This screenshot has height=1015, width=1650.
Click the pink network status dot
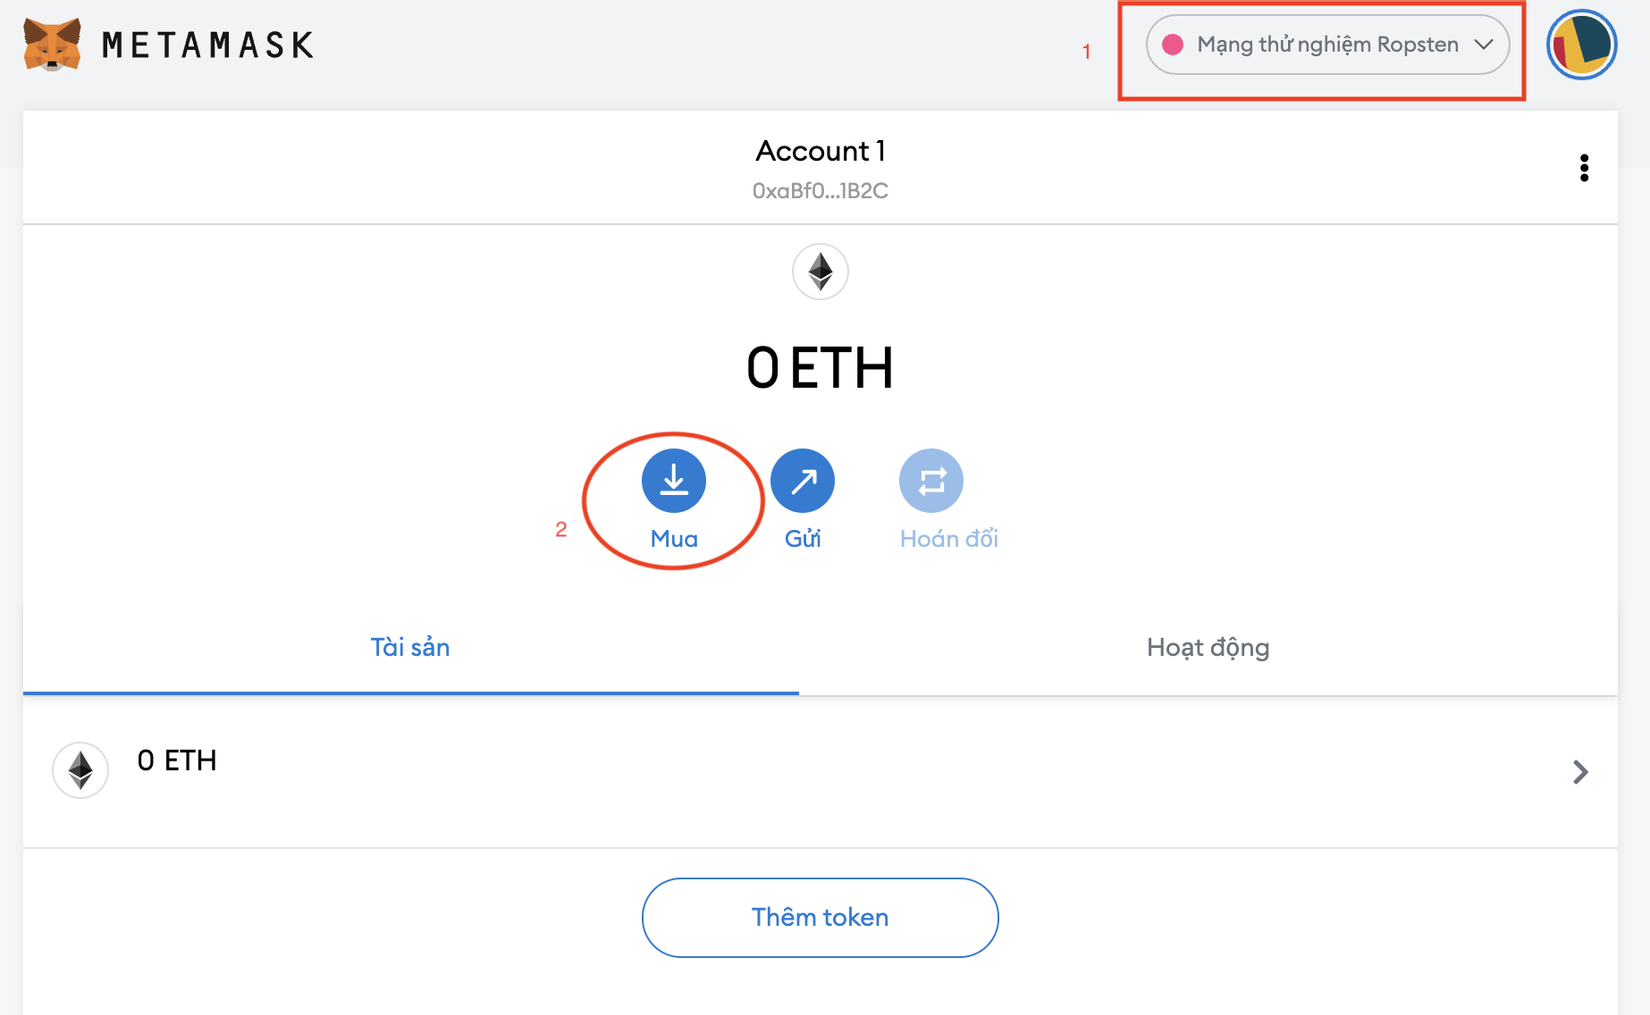(1173, 45)
